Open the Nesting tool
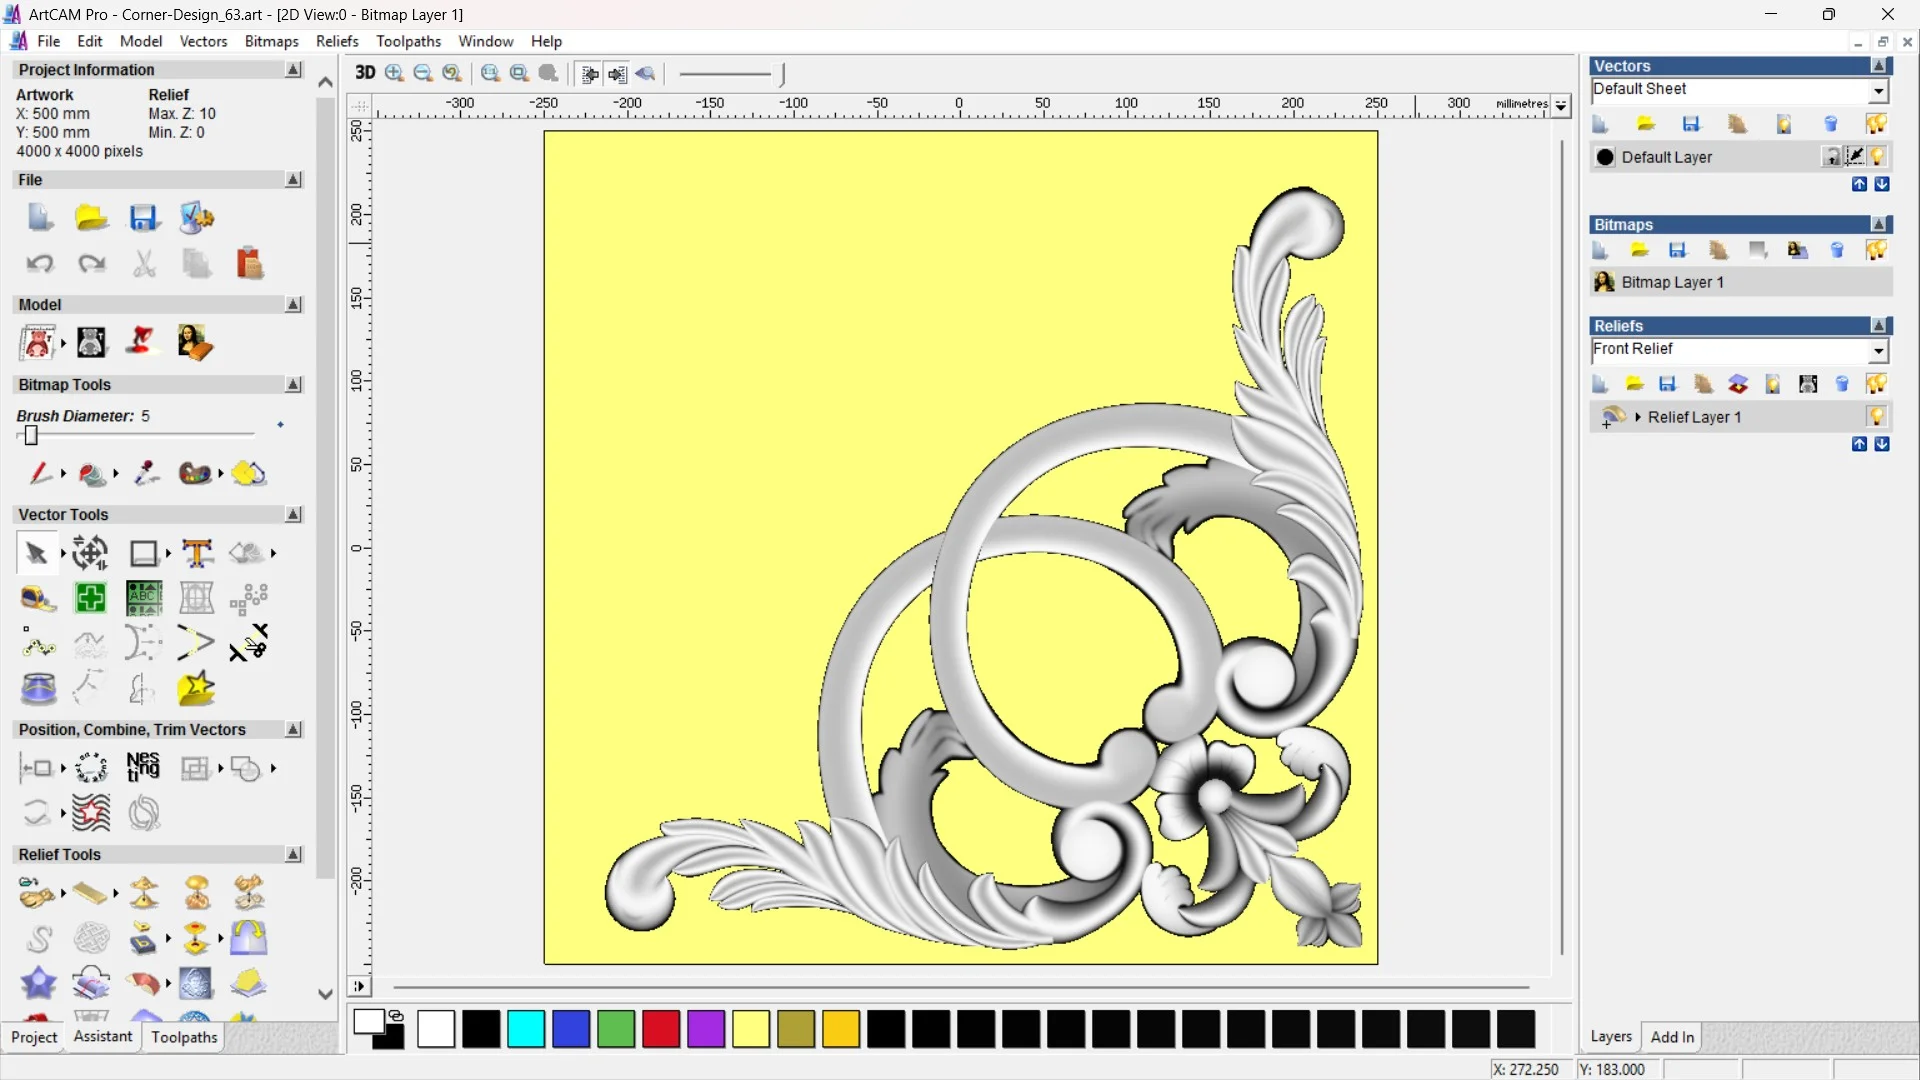This screenshot has width=1920, height=1080. [x=143, y=767]
